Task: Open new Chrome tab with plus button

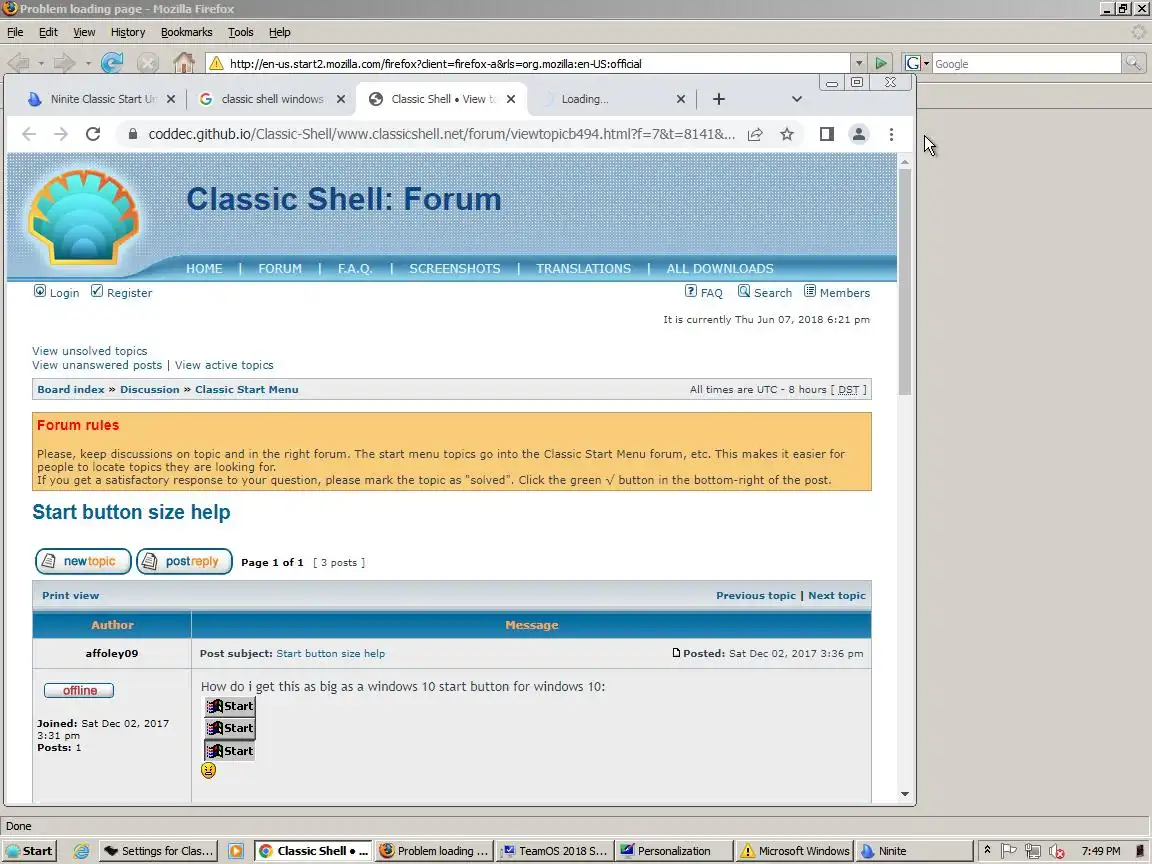Action: (x=719, y=99)
